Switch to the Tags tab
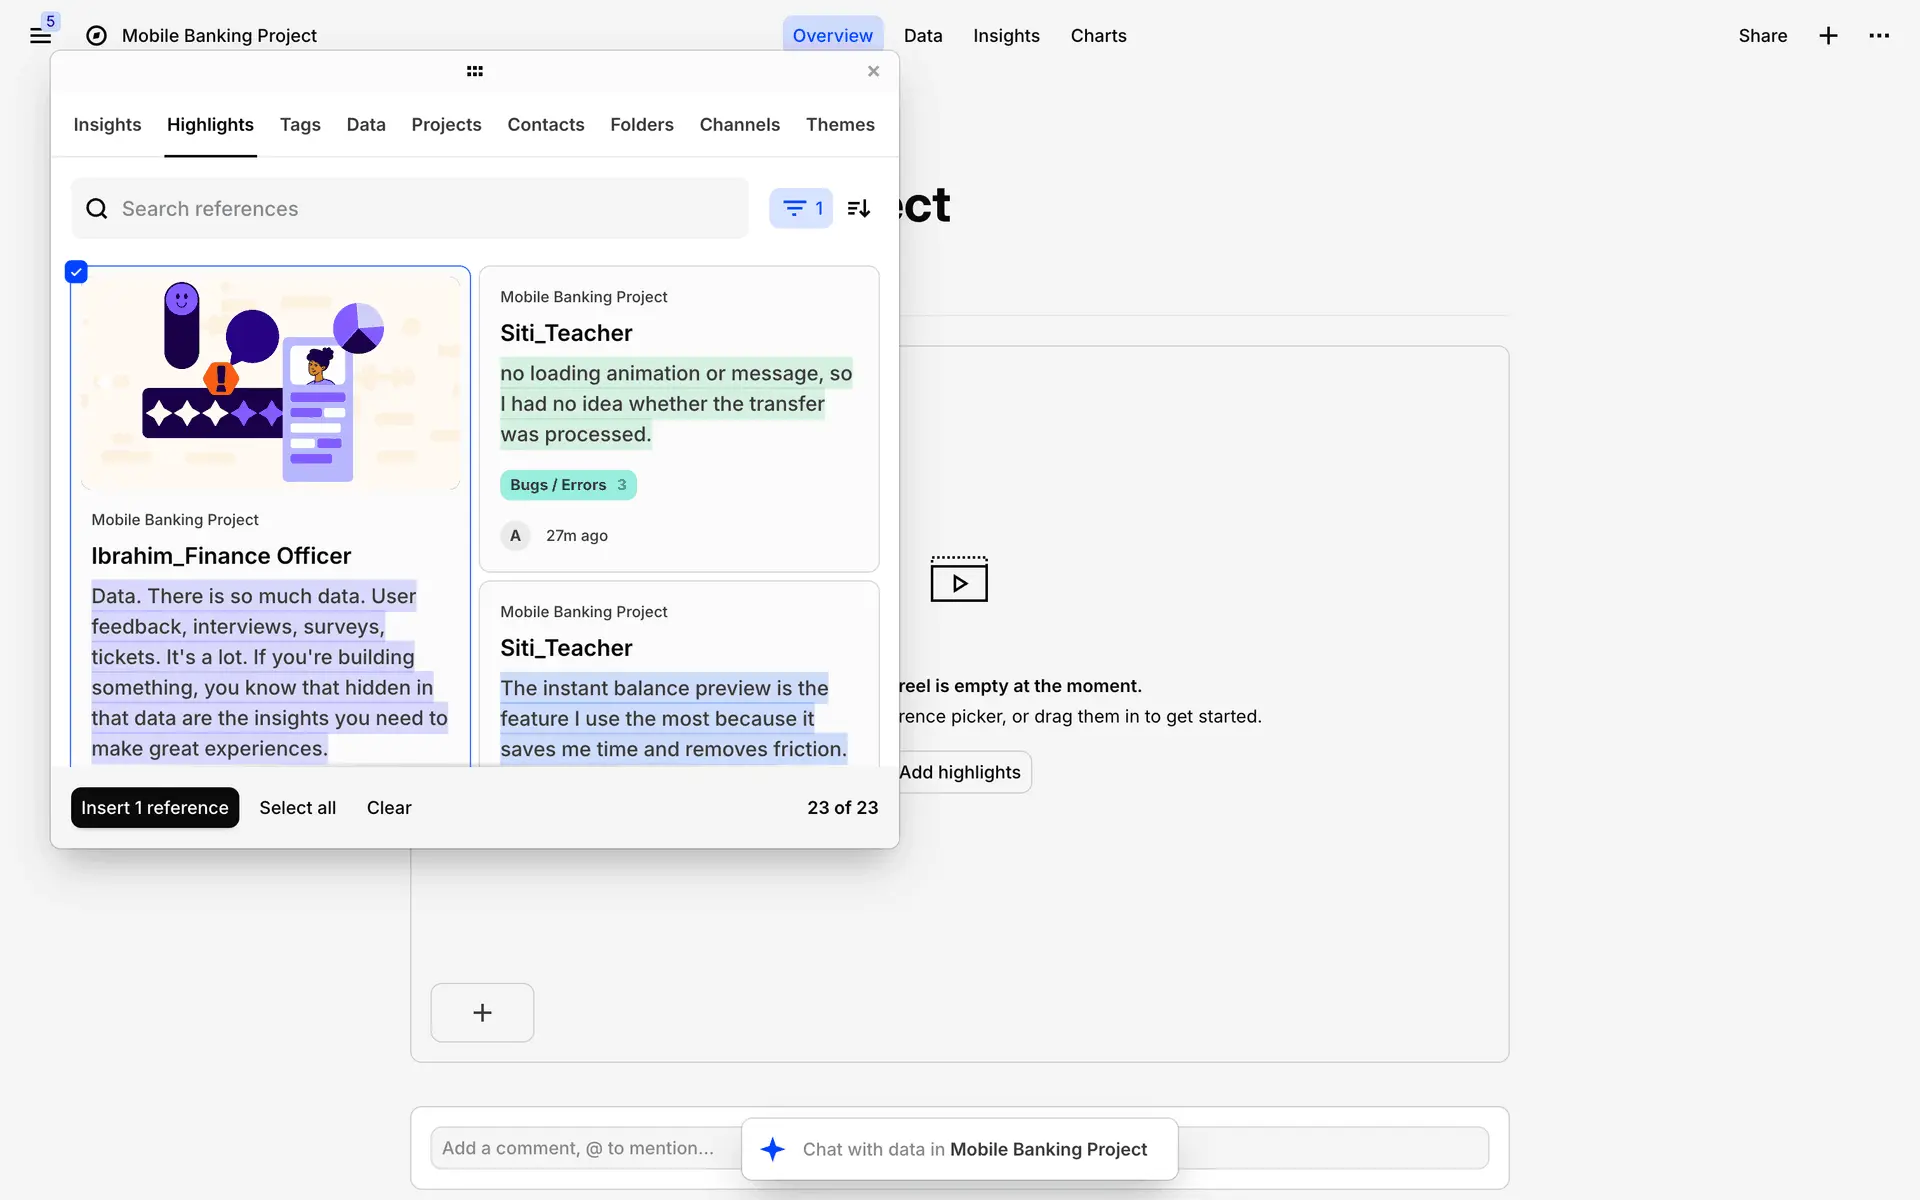Viewport: 1920px width, 1200px height. click(x=300, y=124)
